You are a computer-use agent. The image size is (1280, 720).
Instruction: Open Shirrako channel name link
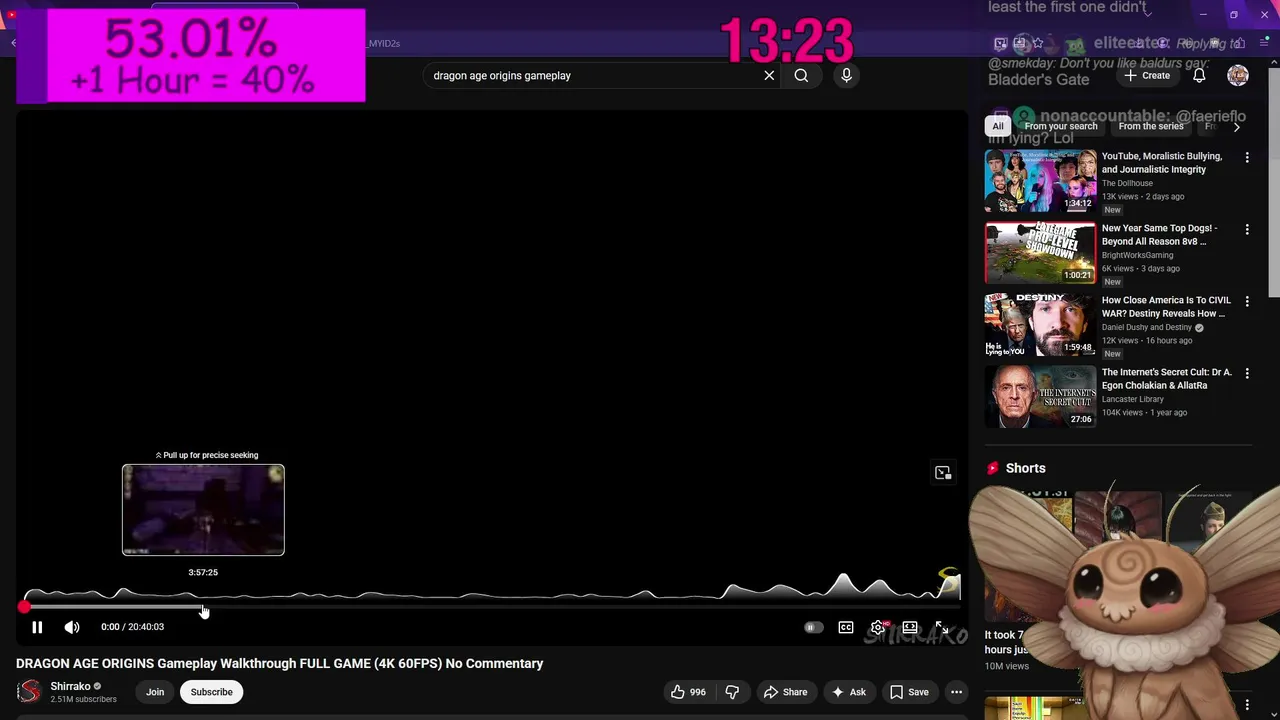click(x=70, y=686)
